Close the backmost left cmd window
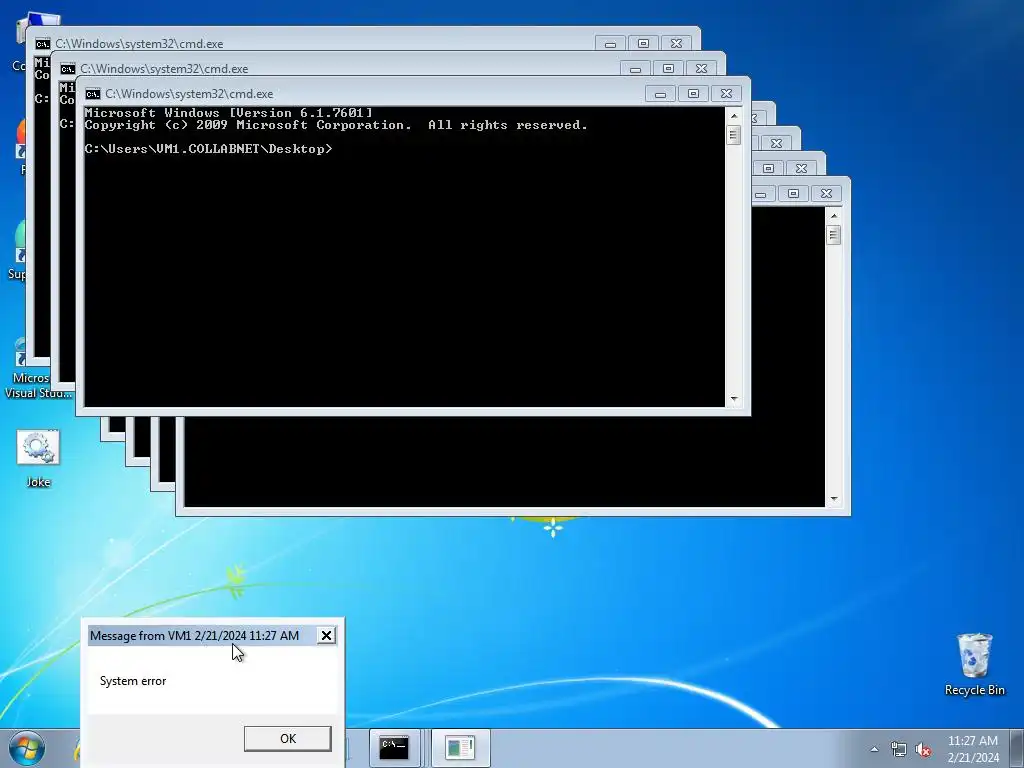 tap(676, 44)
